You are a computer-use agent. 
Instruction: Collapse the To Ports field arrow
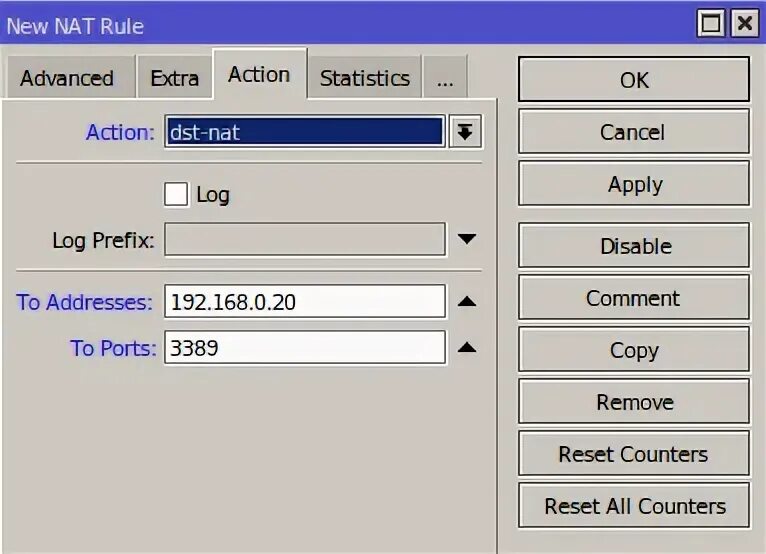click(467, 347)
